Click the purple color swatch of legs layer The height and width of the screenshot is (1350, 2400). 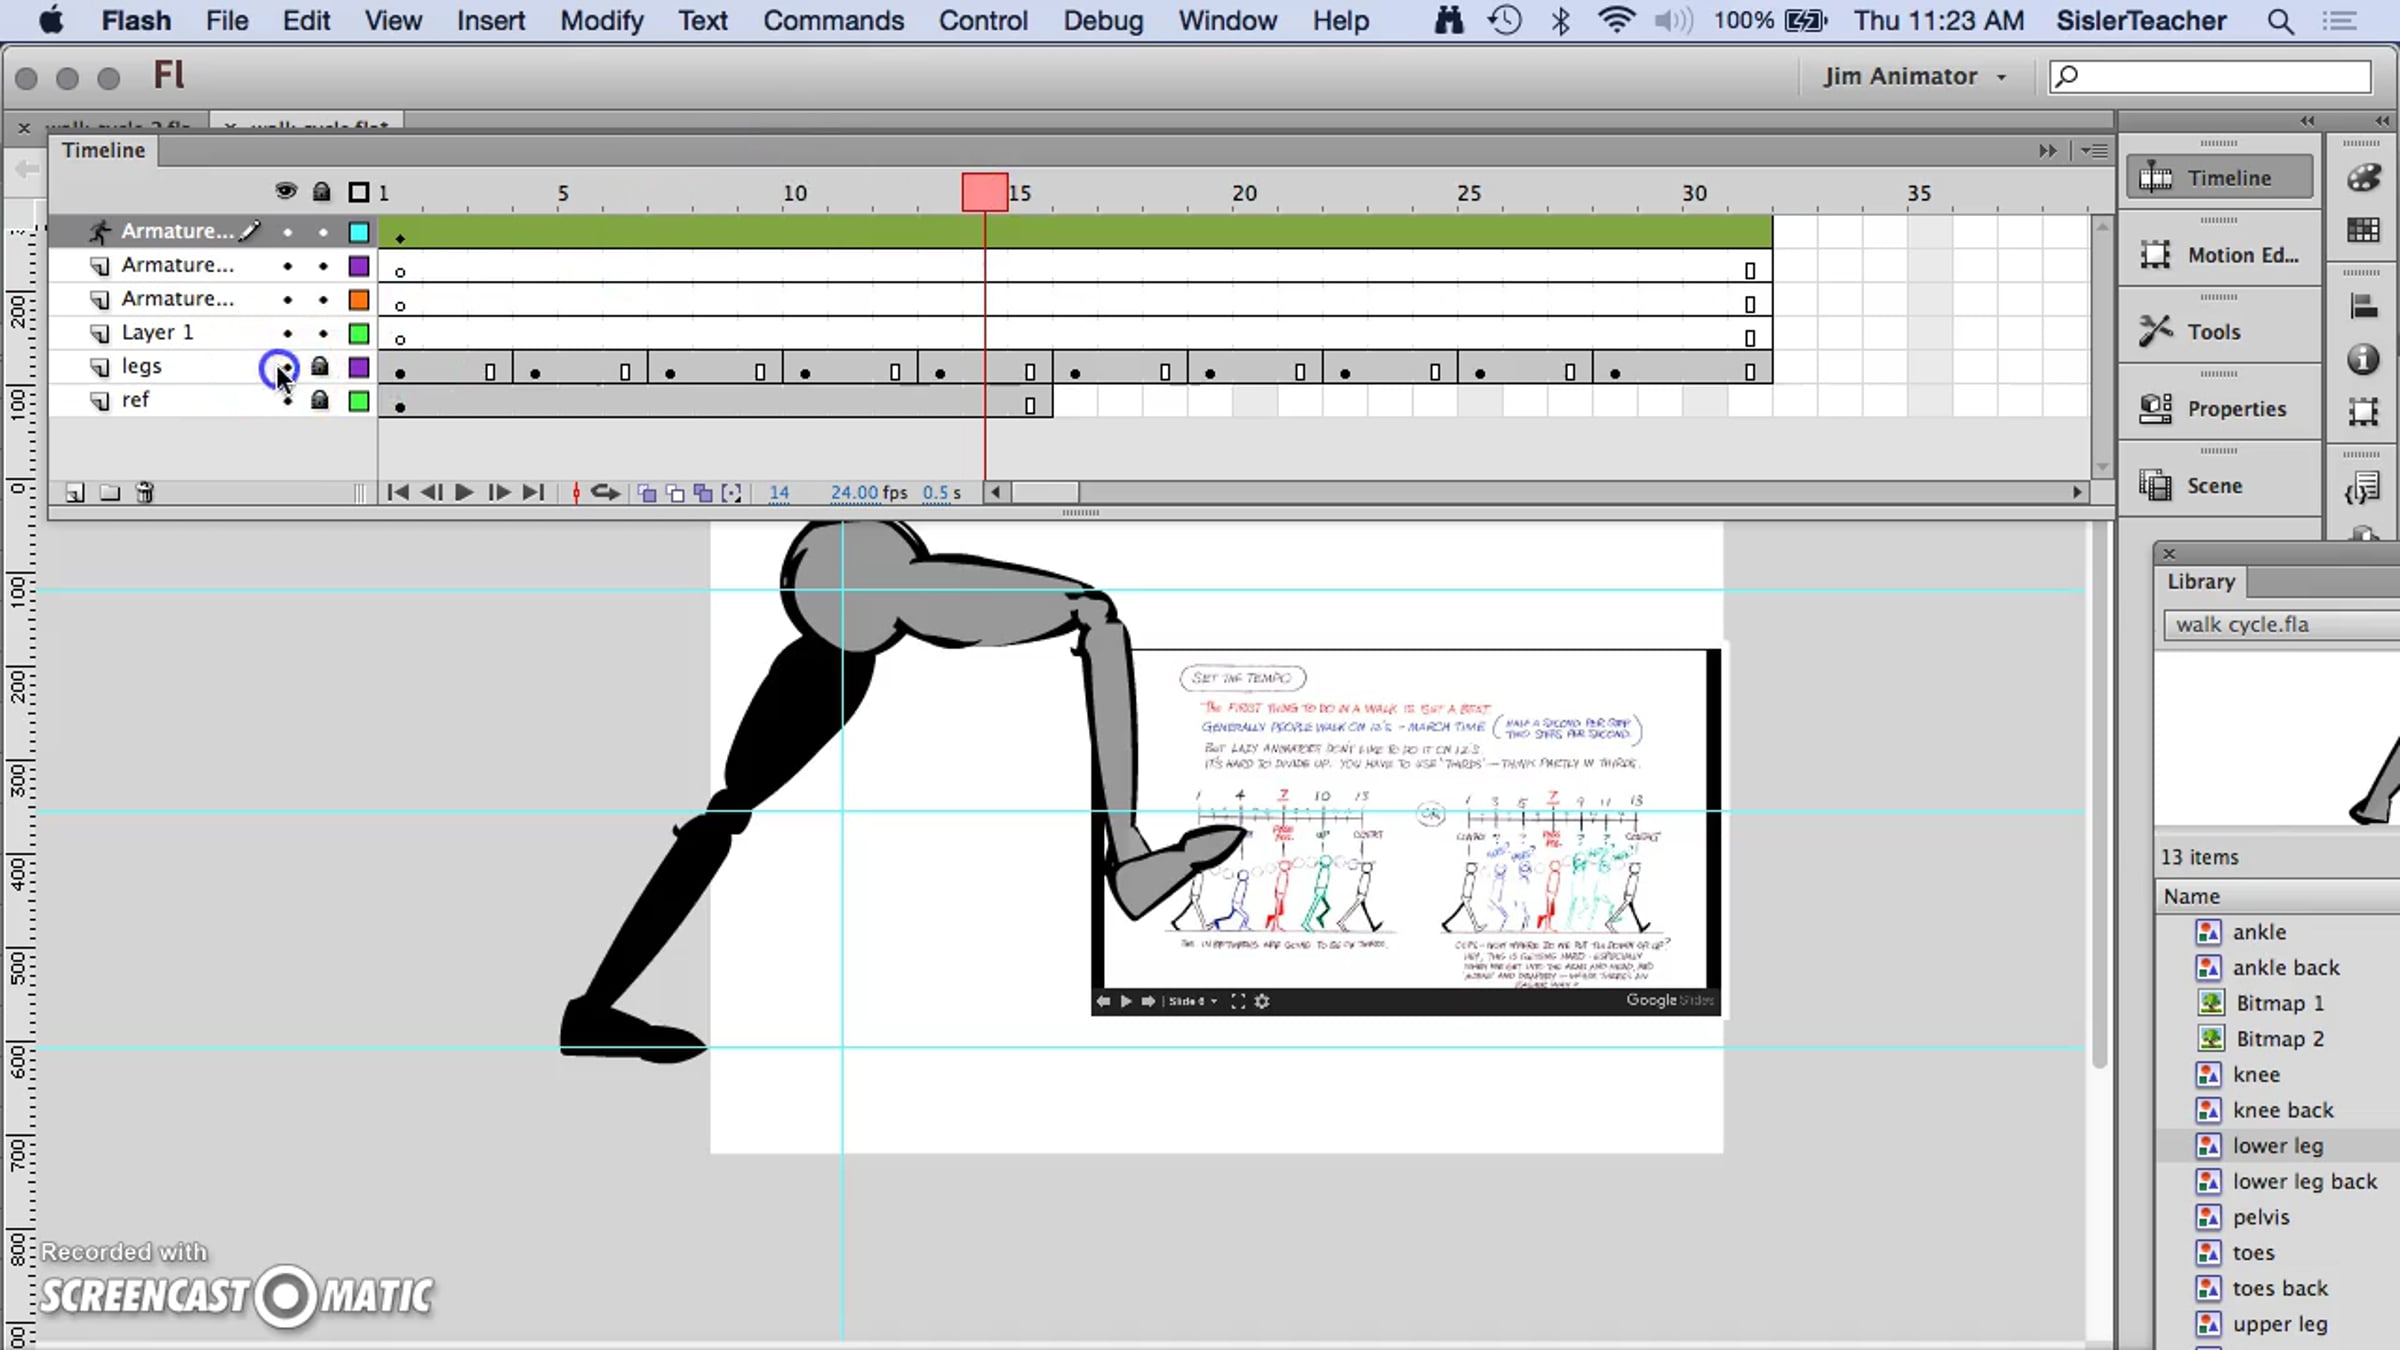(359, 367)
